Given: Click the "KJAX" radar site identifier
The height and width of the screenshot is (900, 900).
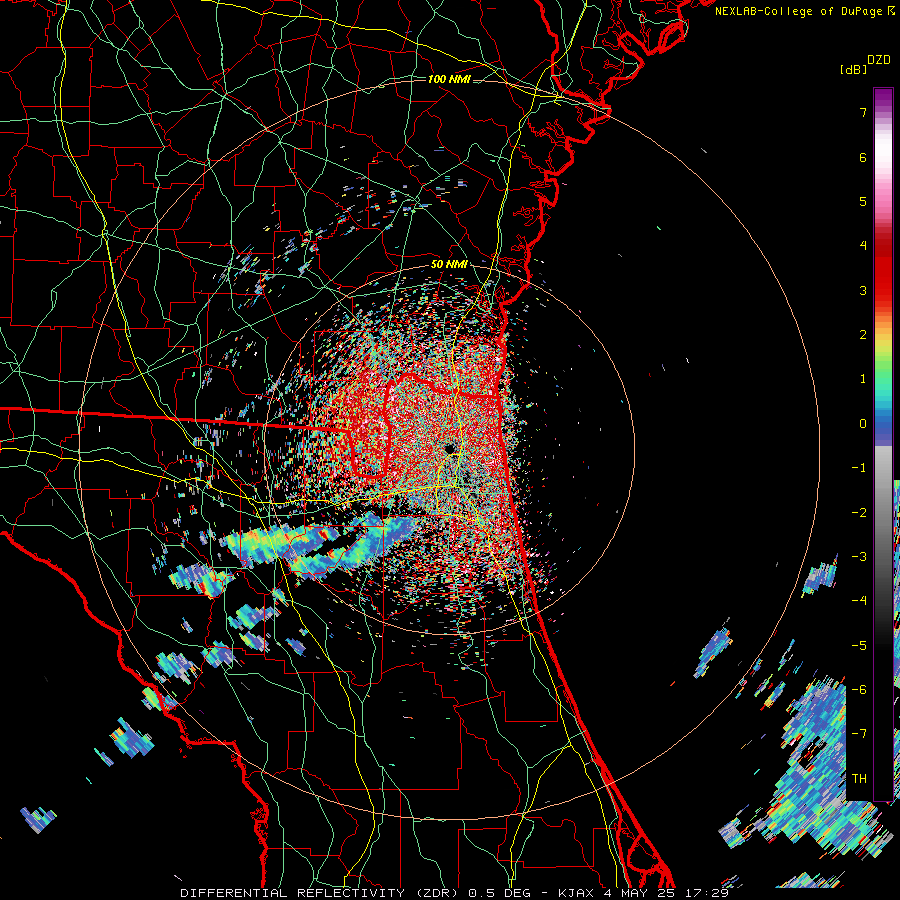Looking at the screenshot, I should [x=577, y=893].
